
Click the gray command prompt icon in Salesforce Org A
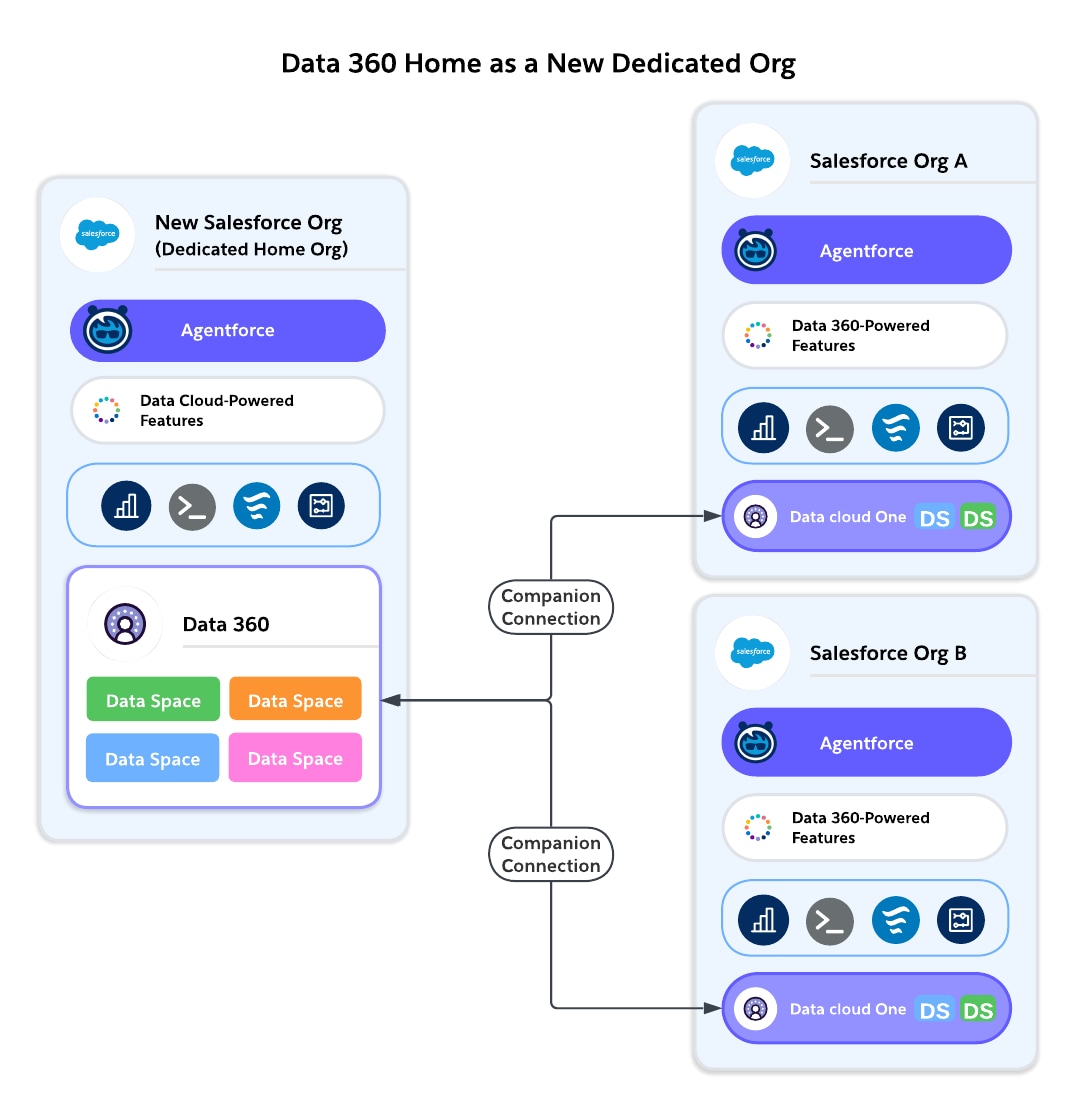pyautogui.click(x=830, y=428)
